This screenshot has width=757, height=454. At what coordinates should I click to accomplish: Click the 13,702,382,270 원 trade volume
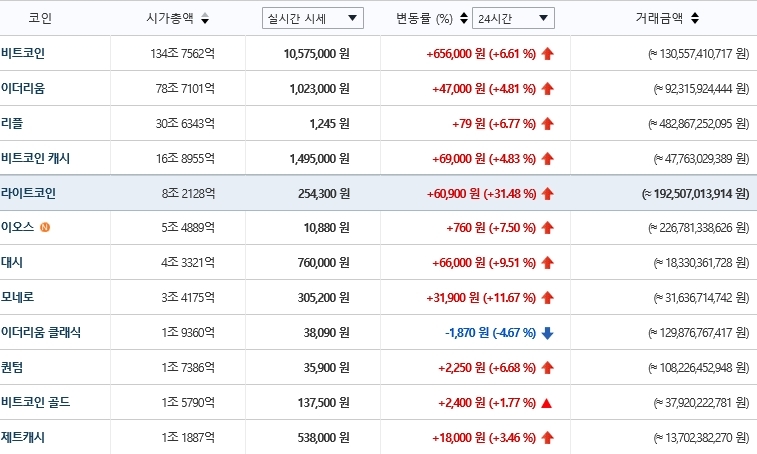pyautogui.click(x=701, y=438)
